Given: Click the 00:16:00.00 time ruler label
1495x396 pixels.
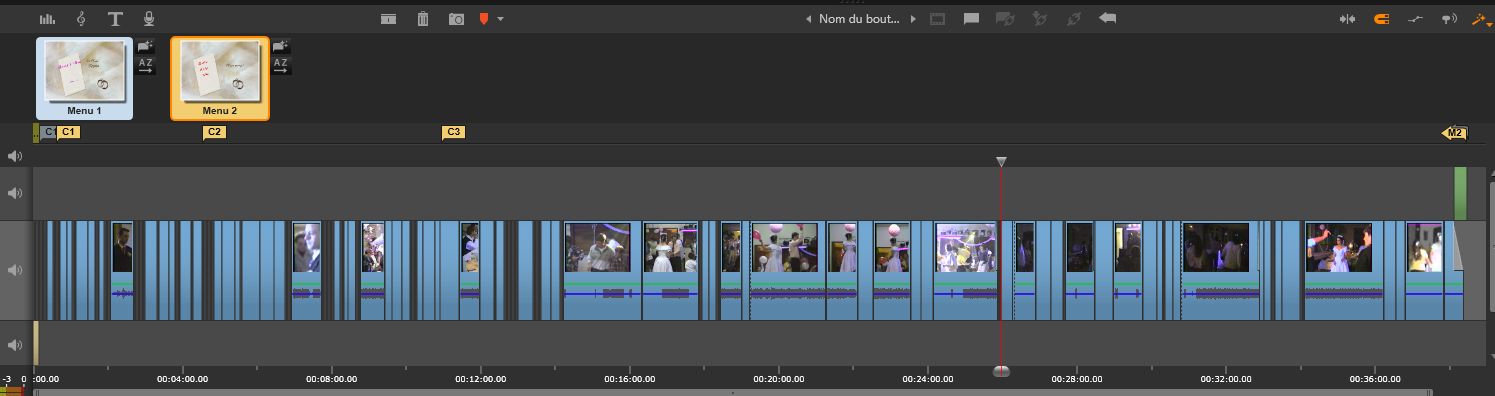Looking at the screenshot, I should click(630, 379).
